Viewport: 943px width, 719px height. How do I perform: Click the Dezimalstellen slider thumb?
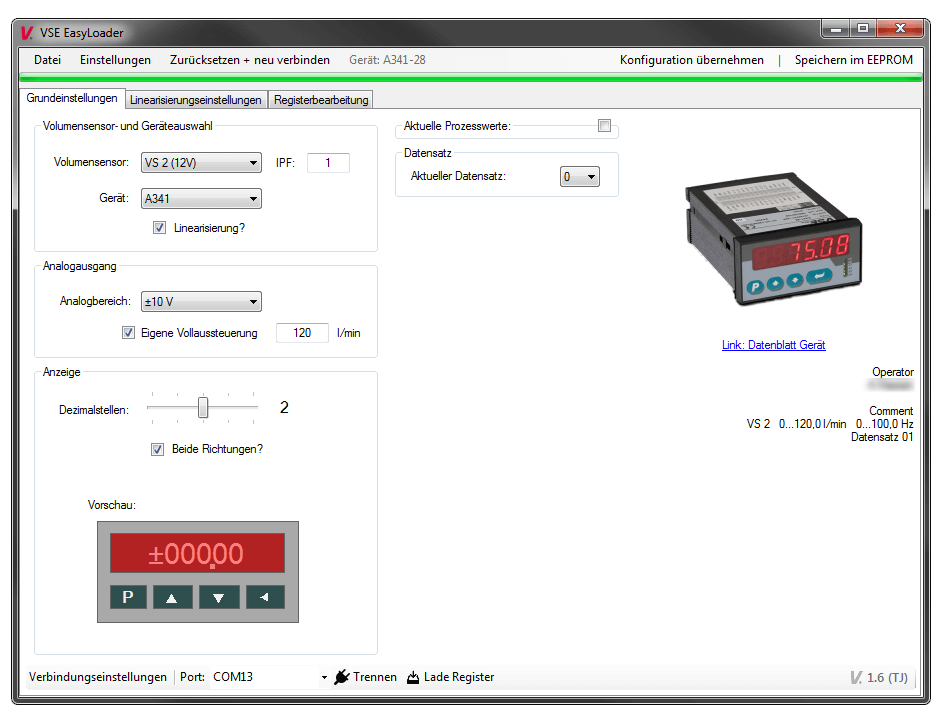(203, 407)
